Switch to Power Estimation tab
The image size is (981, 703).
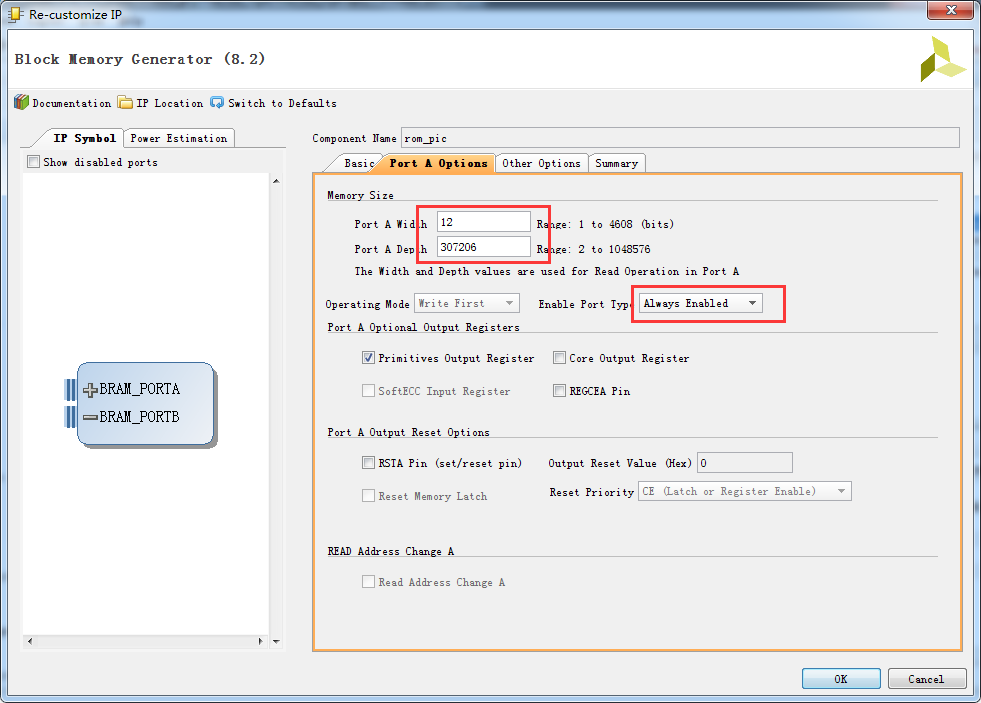(x=179, y=138)
